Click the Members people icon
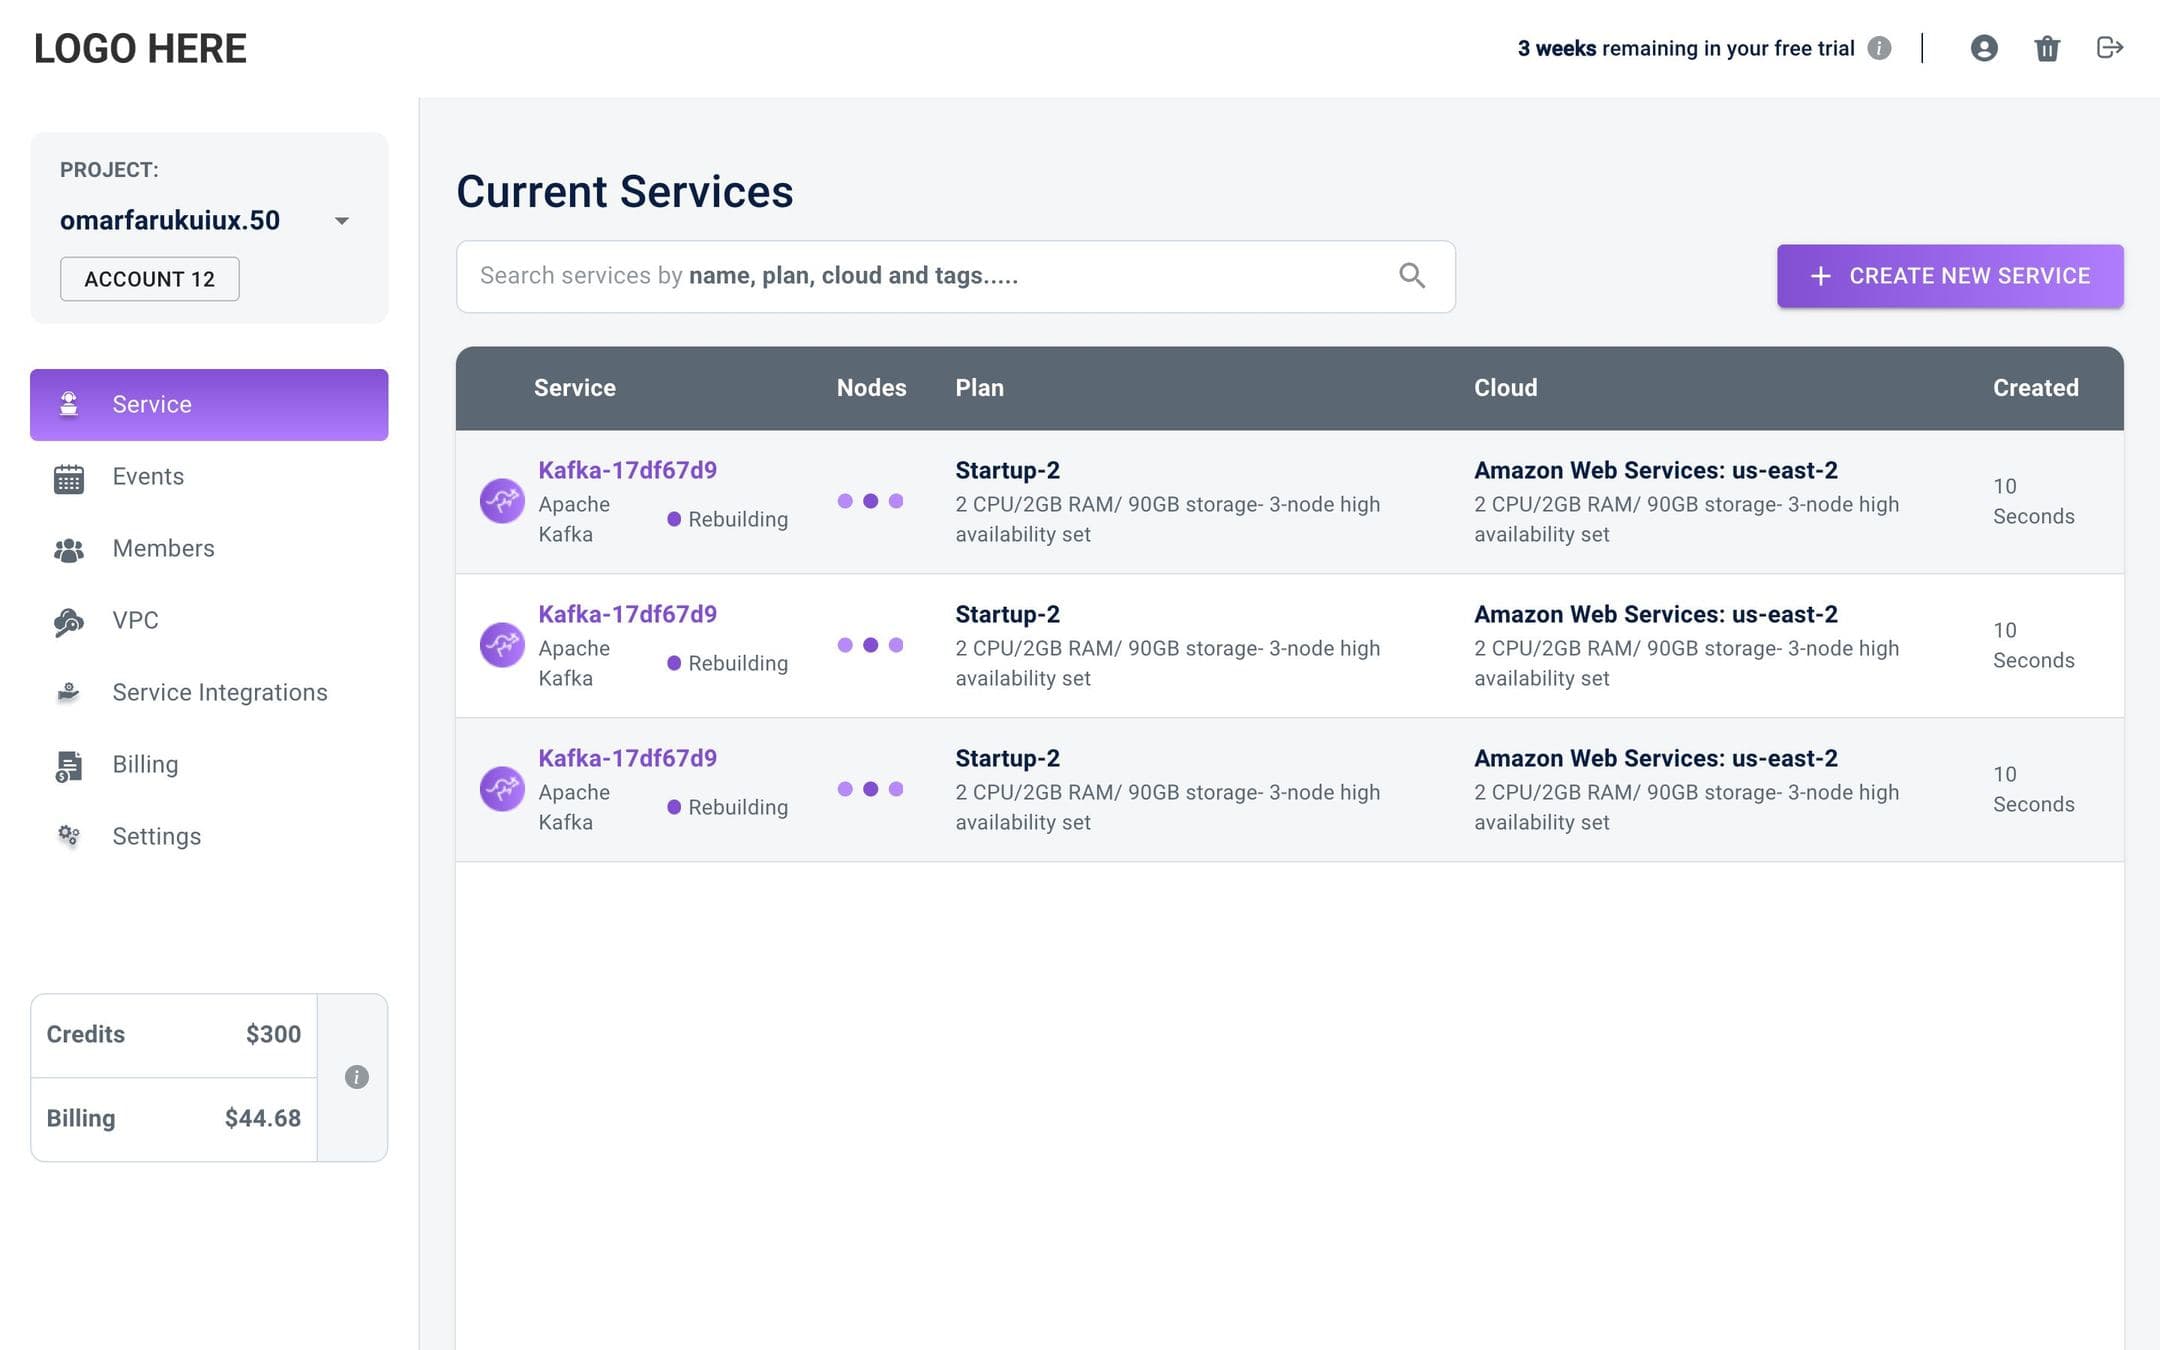 tap(69, 550)
